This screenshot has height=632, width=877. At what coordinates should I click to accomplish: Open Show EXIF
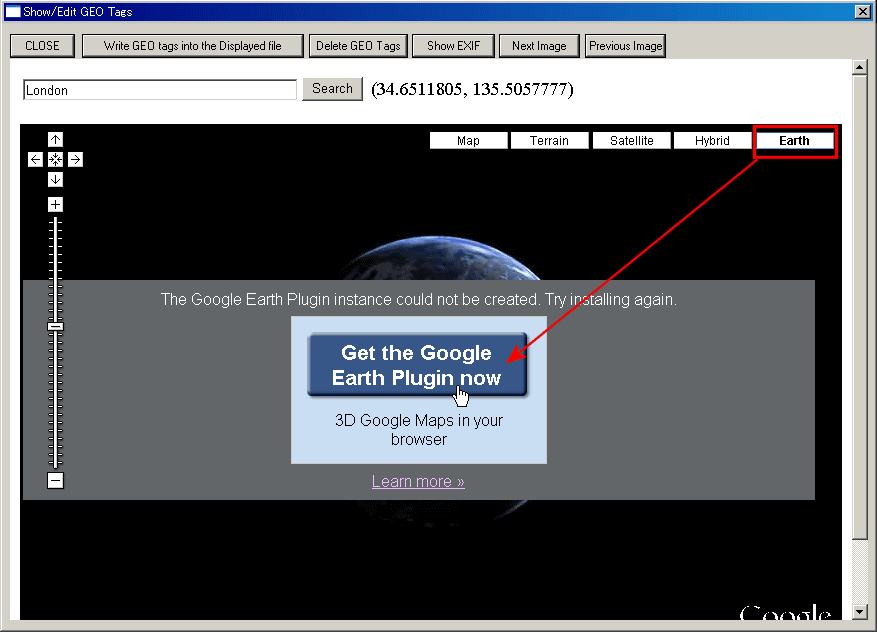(x=453, y=46)
